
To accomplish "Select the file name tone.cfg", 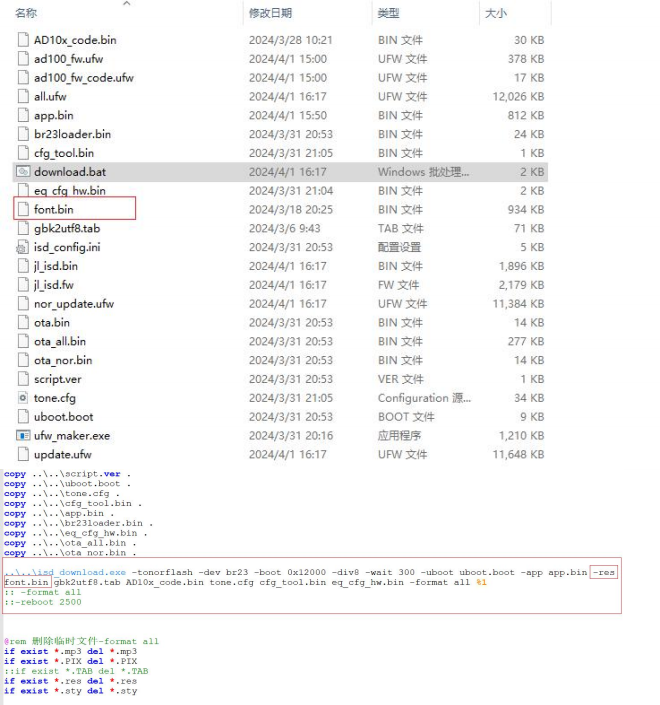I will pos(55,398).
